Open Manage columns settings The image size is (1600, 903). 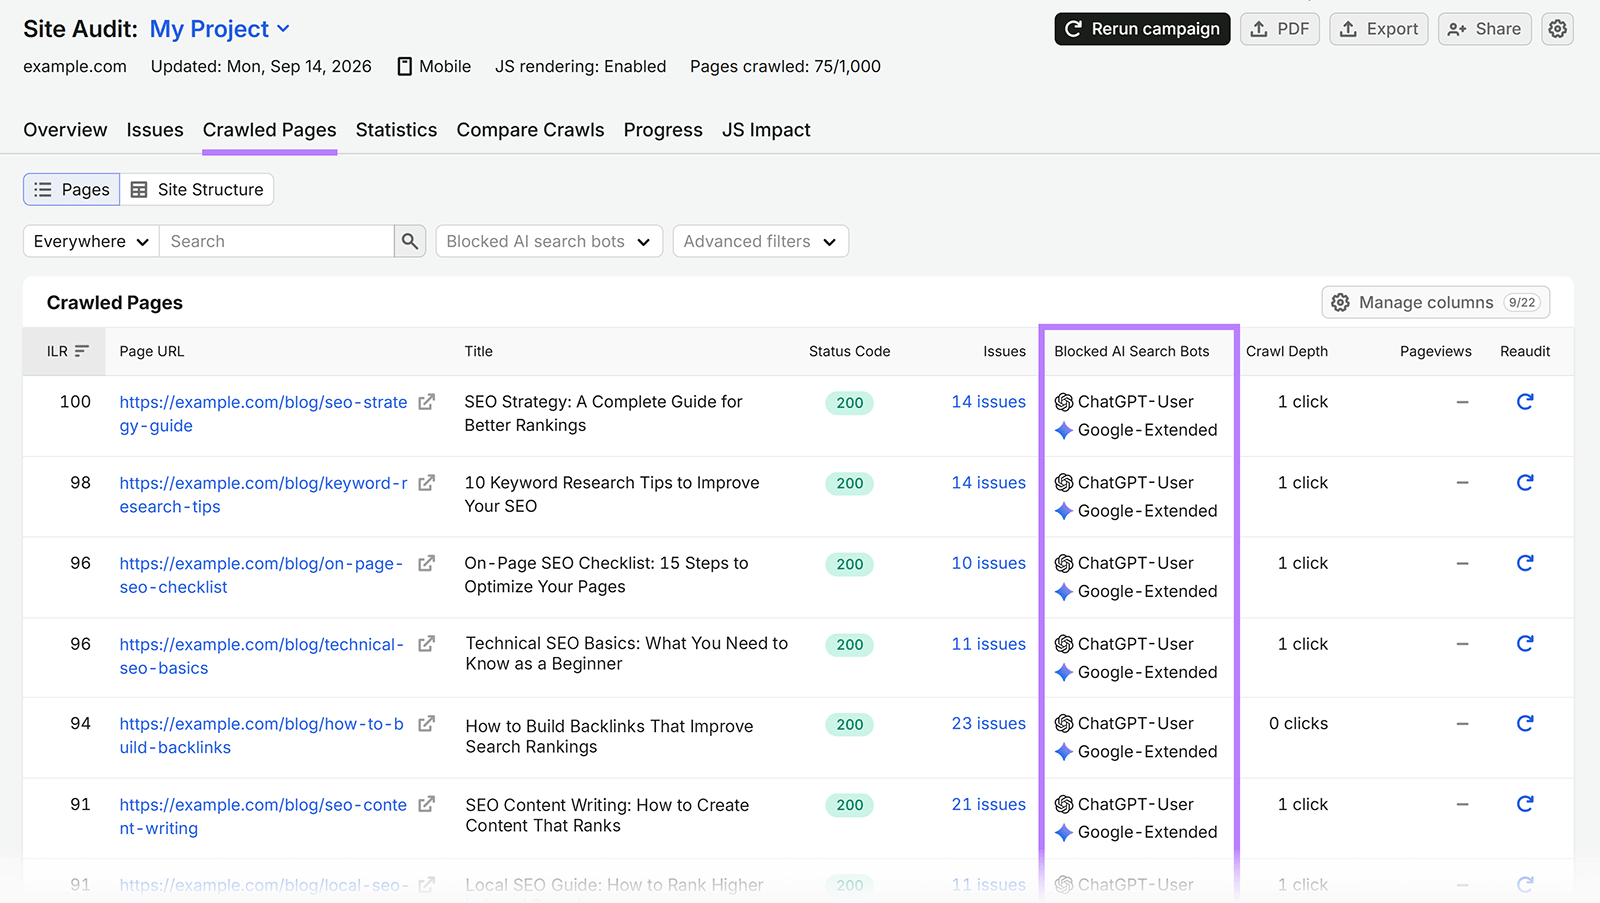(x=1436, y=302)
